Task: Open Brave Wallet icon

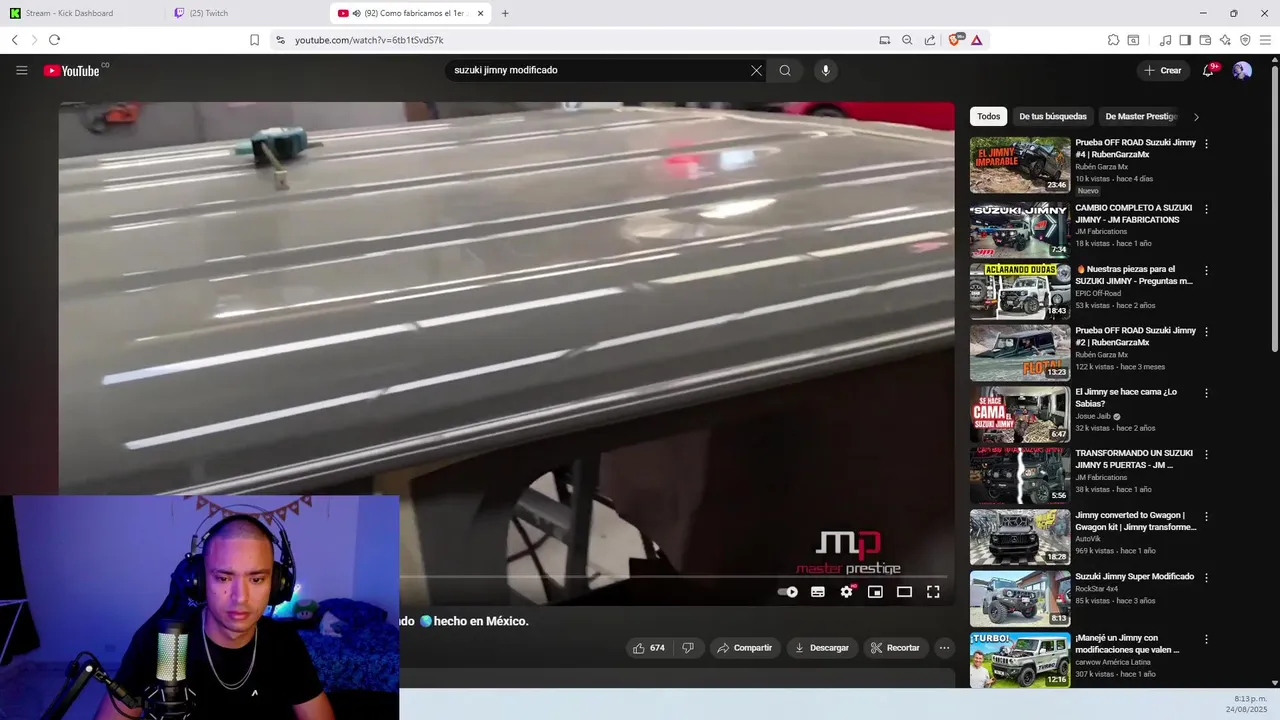Action: point(1205,40)
